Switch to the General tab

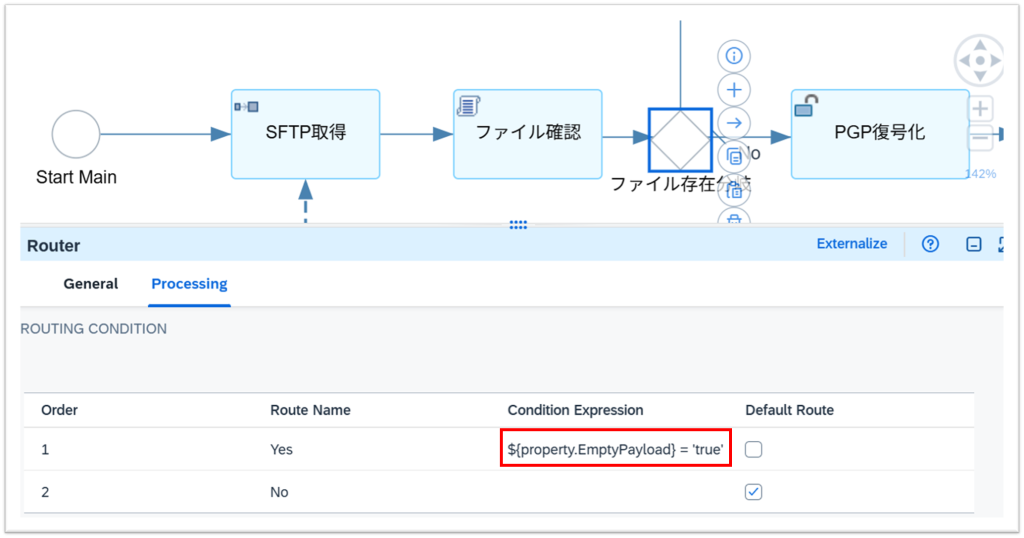(x=91, y=284)
